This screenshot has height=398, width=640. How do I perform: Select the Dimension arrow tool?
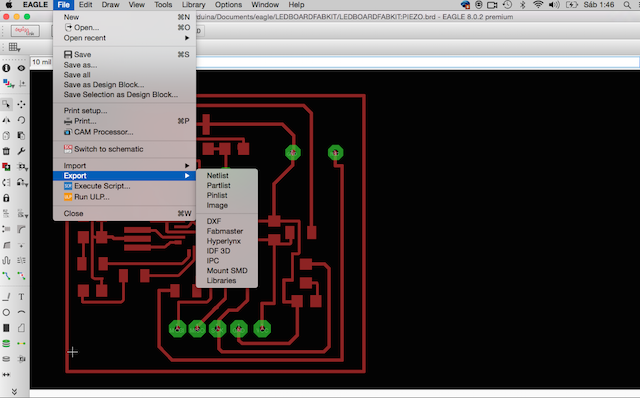(6, 375)
